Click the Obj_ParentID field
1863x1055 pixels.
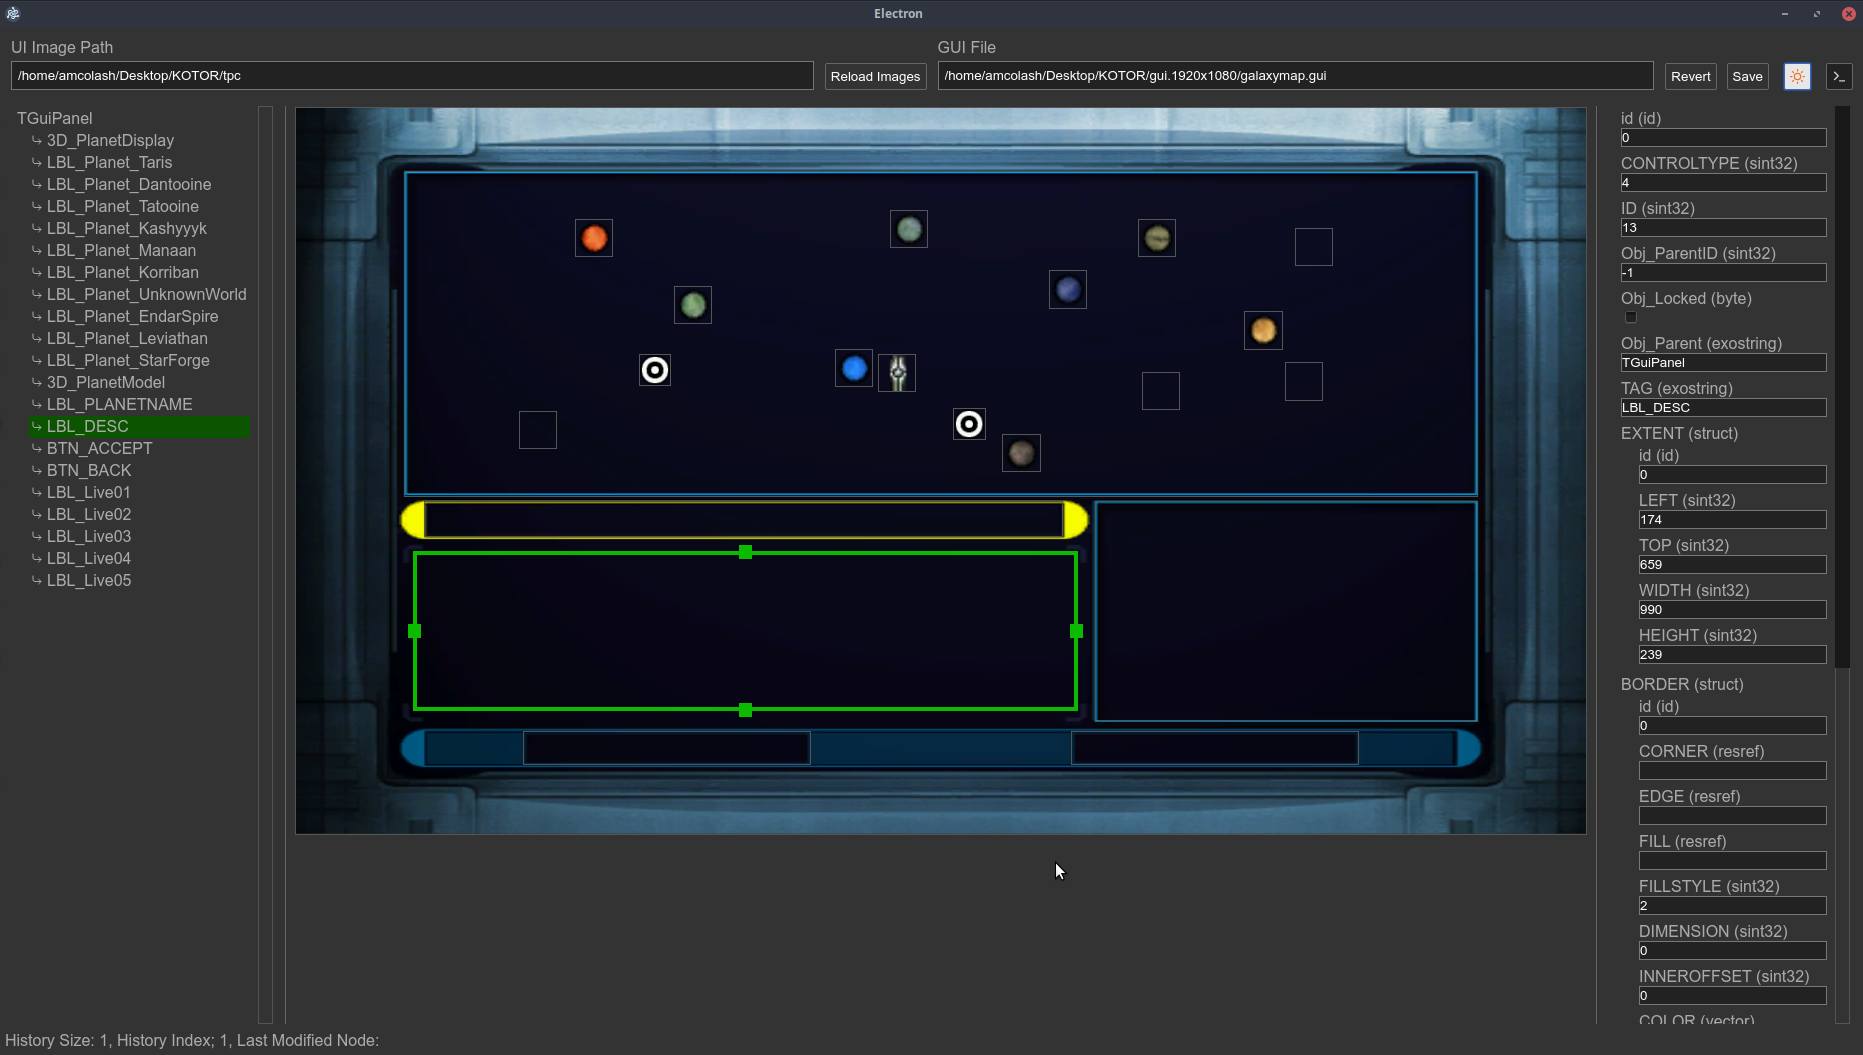1723,273
